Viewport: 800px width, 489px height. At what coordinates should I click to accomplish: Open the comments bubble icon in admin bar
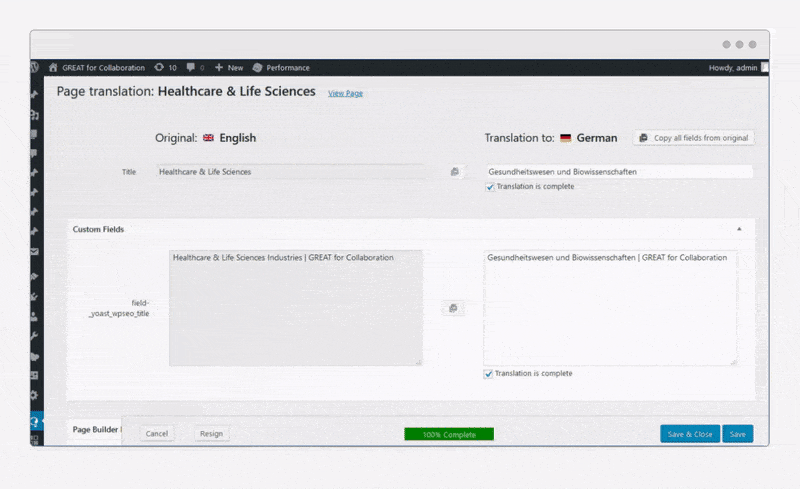coord(191,68)
